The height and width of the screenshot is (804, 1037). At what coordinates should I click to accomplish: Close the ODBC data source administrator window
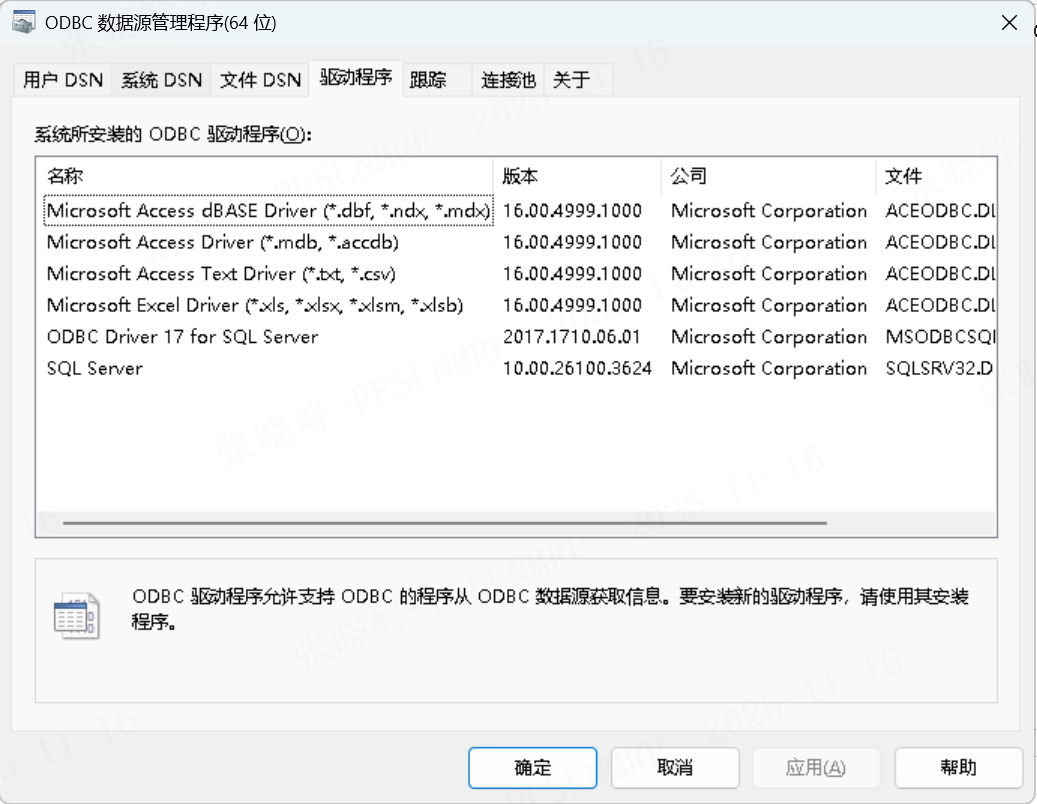(x=1009, y=23)
